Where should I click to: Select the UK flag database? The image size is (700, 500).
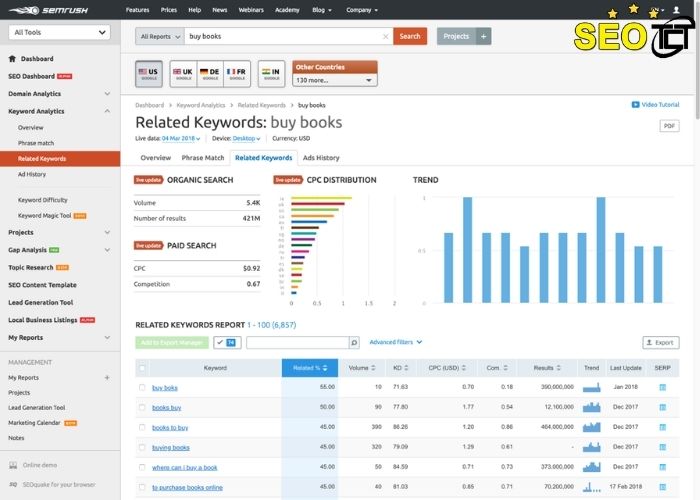pos(183,74)
